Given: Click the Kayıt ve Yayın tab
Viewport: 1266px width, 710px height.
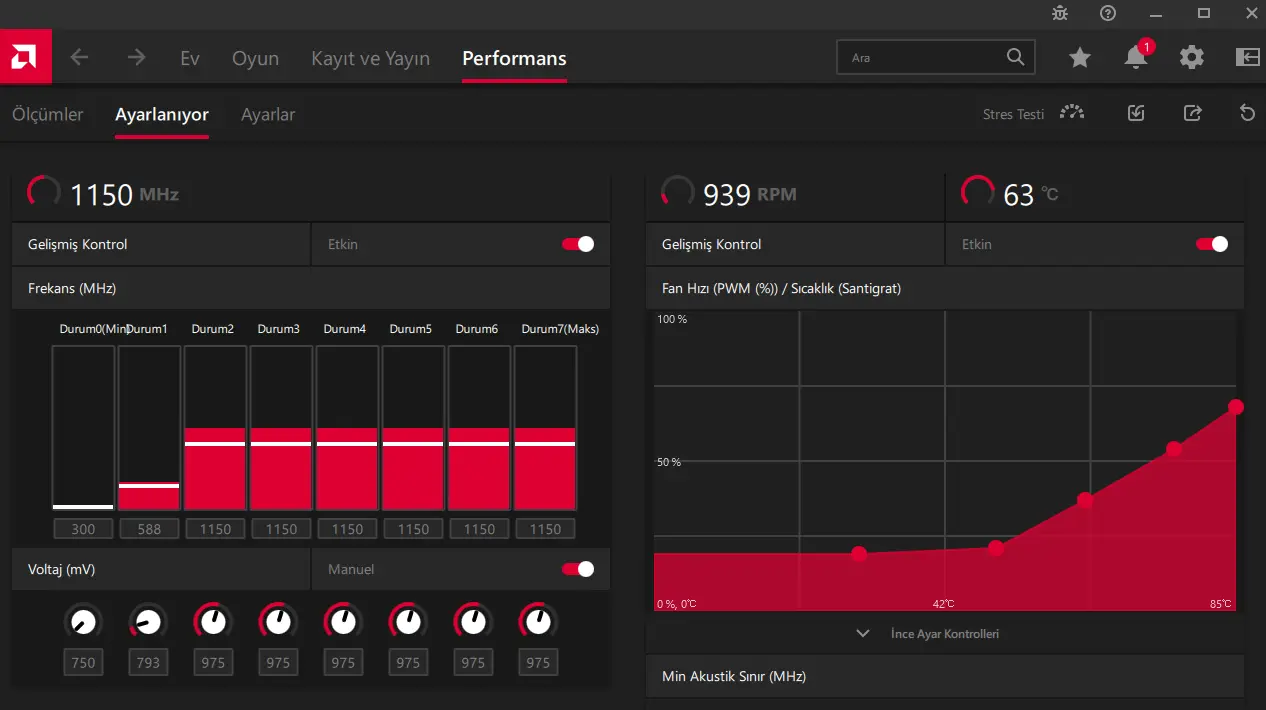Looking at the screenshot, I should click(x=370, y=58).
